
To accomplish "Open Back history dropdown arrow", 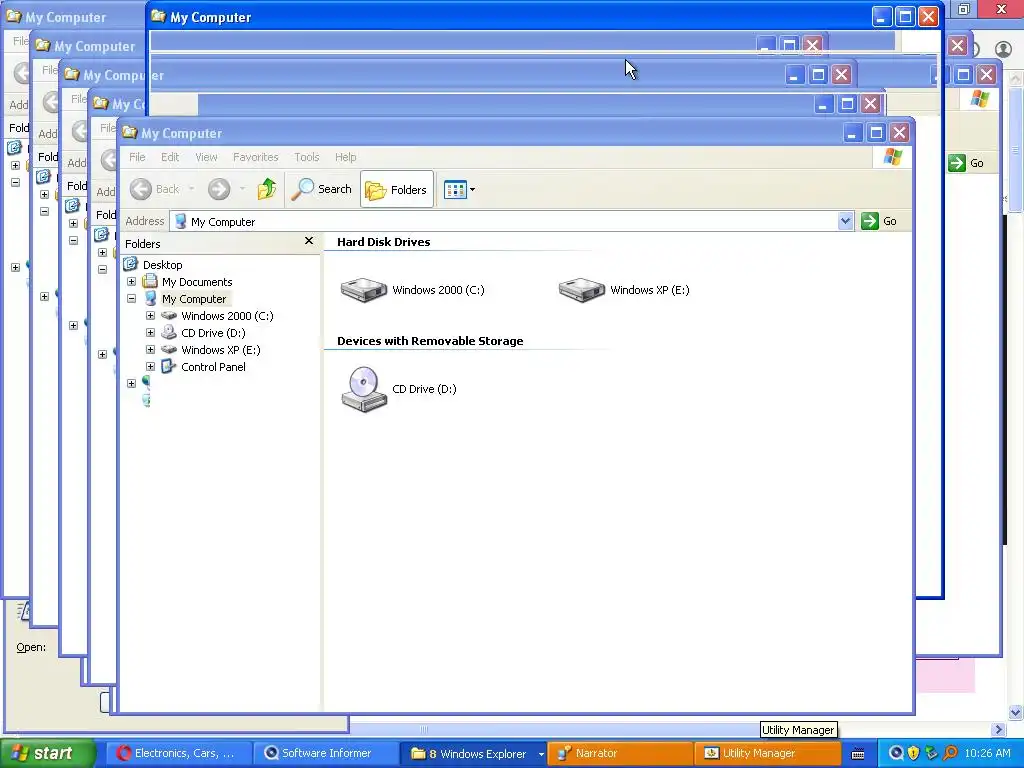I will pyautogui.click(x=191, y=189).
